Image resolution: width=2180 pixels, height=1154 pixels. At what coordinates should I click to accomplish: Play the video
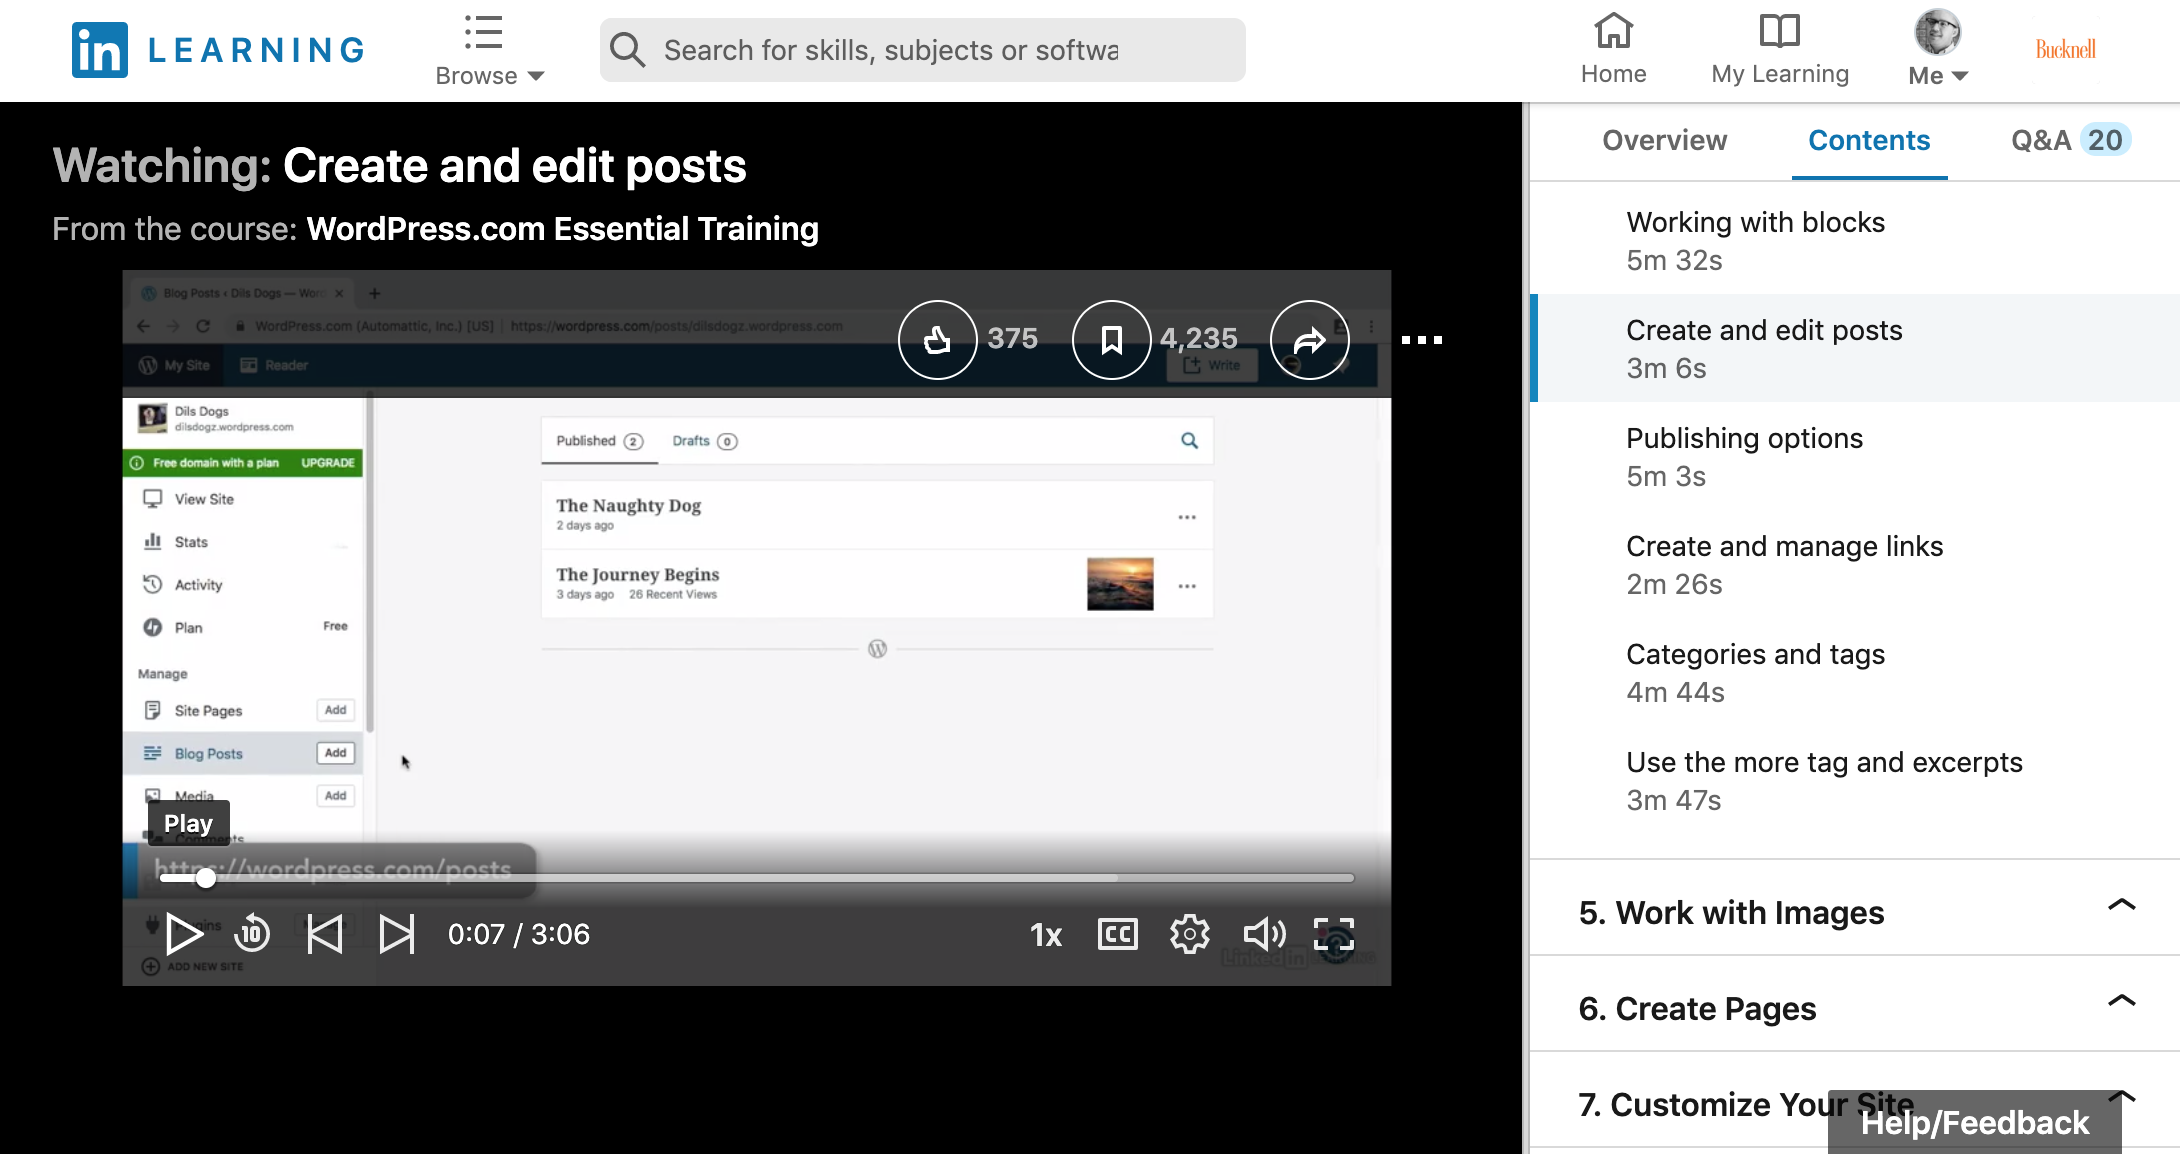(x=184, y=934)
